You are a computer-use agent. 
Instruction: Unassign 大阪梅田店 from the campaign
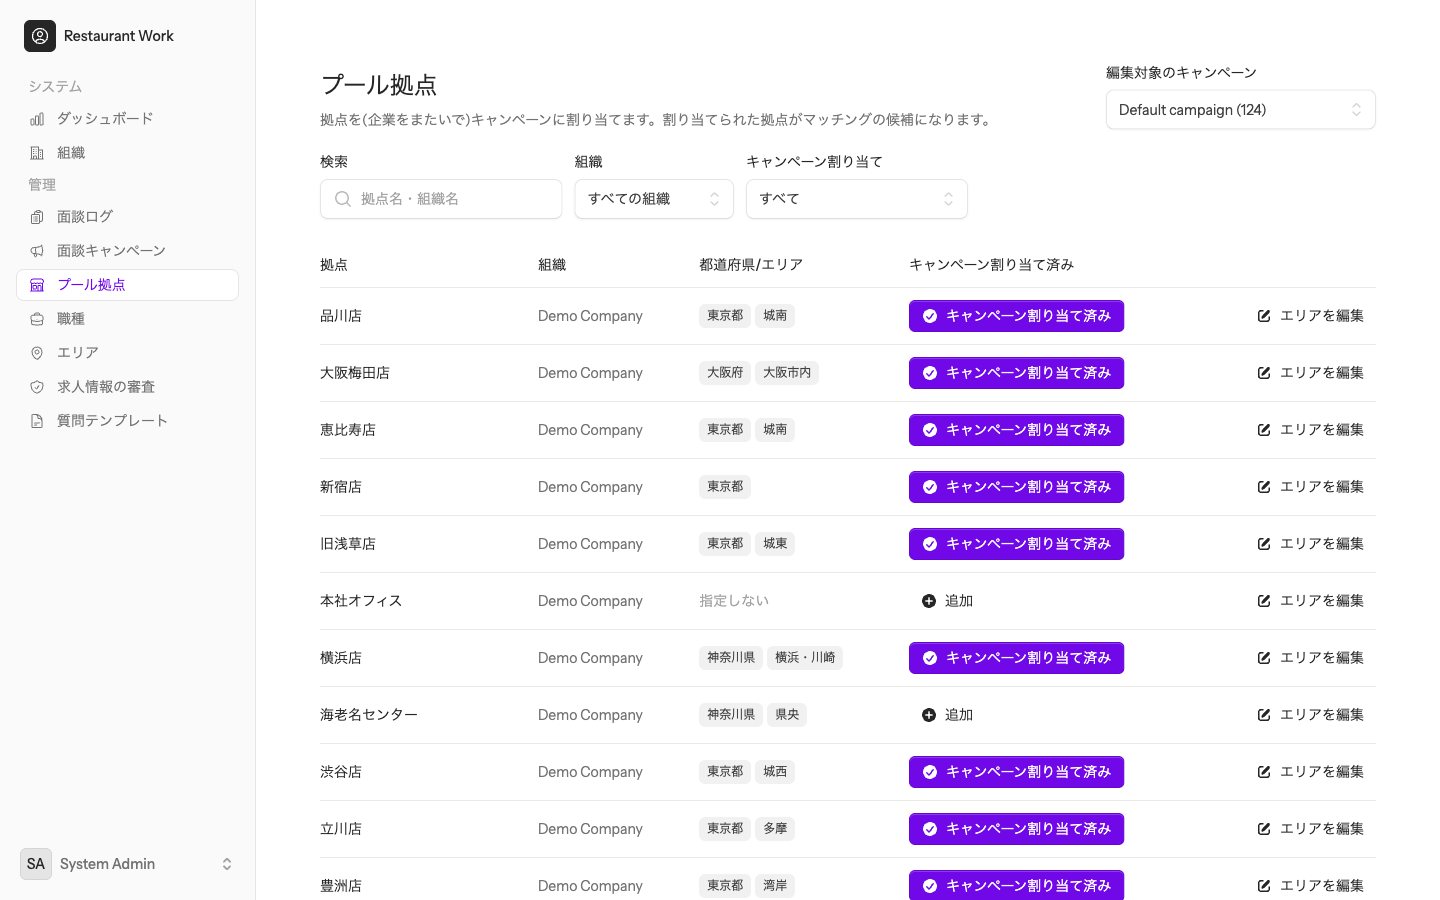(x=1016, y=373)
